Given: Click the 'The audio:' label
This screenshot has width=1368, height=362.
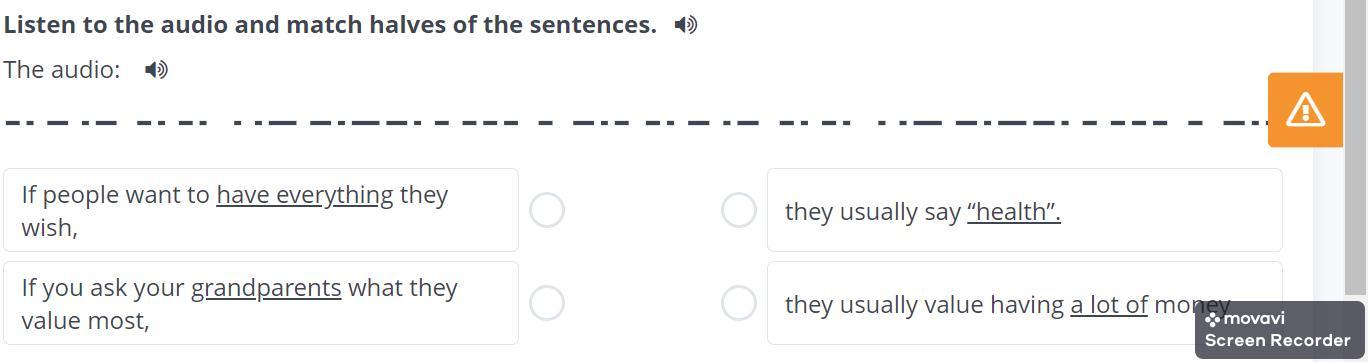Looking at the screenshot, I should pos(62,70).
